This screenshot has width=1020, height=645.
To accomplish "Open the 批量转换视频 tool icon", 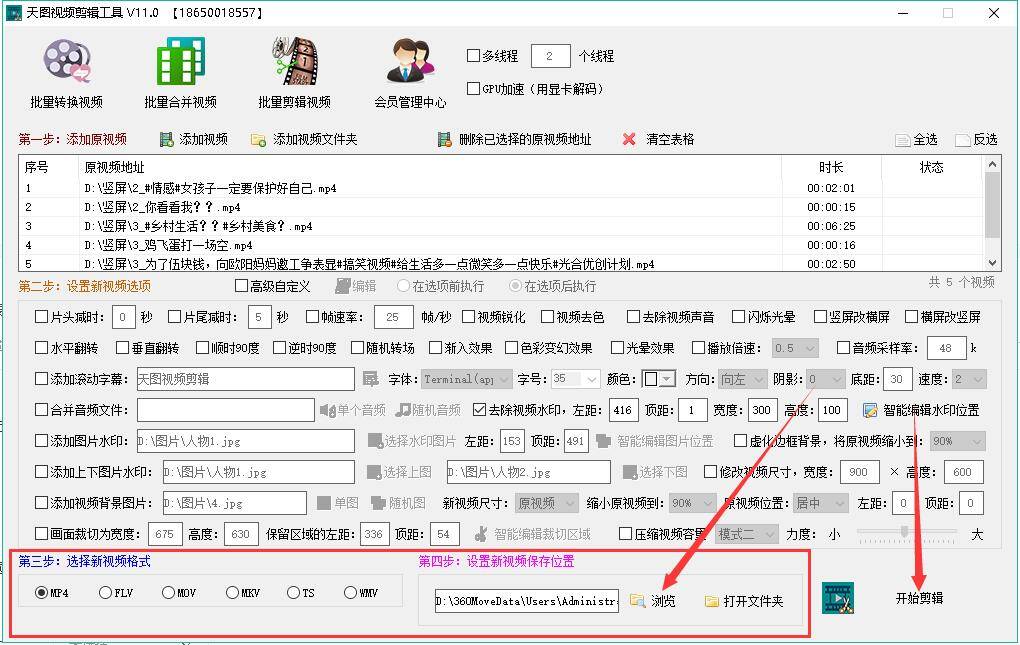I will tap(67, 62).
